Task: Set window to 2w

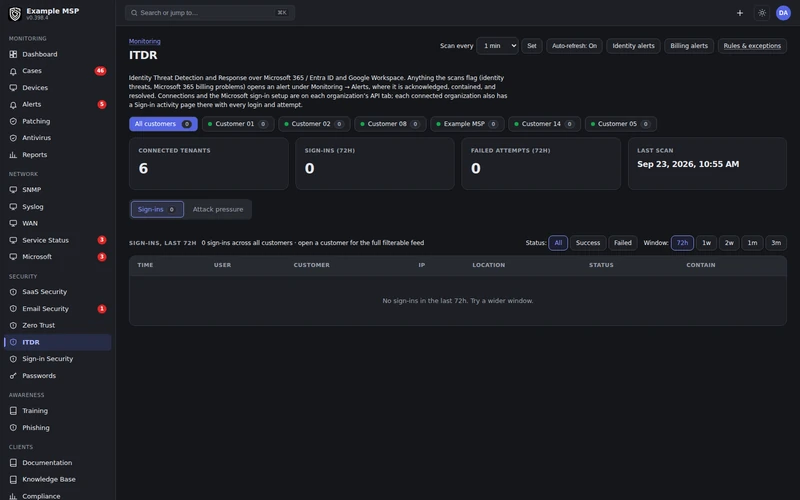Action: pos(730,243)
